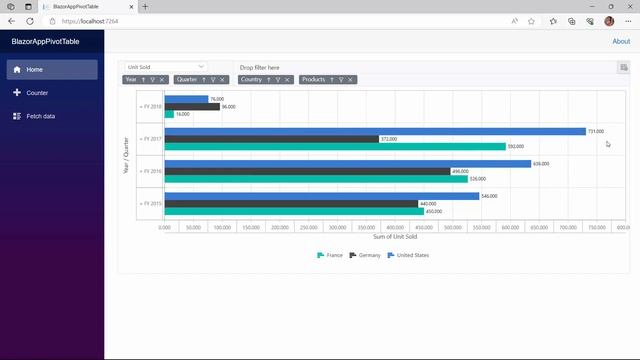
Task: Open the Fetch data page
Action: [52, 116]
